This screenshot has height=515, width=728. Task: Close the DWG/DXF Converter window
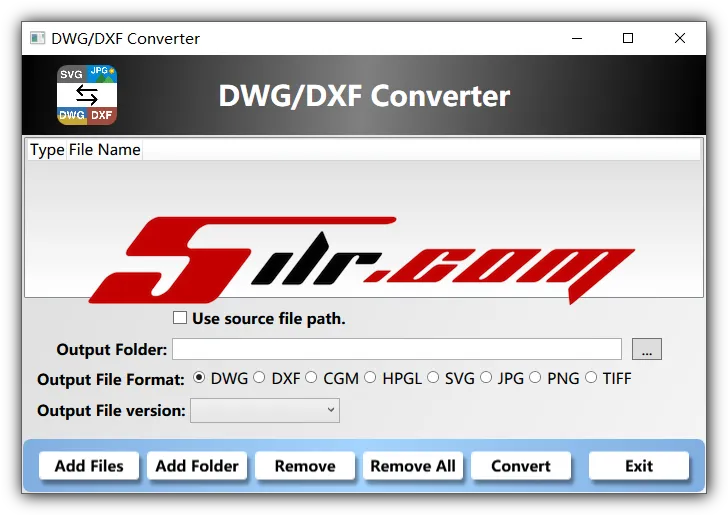tap(680, 38)
